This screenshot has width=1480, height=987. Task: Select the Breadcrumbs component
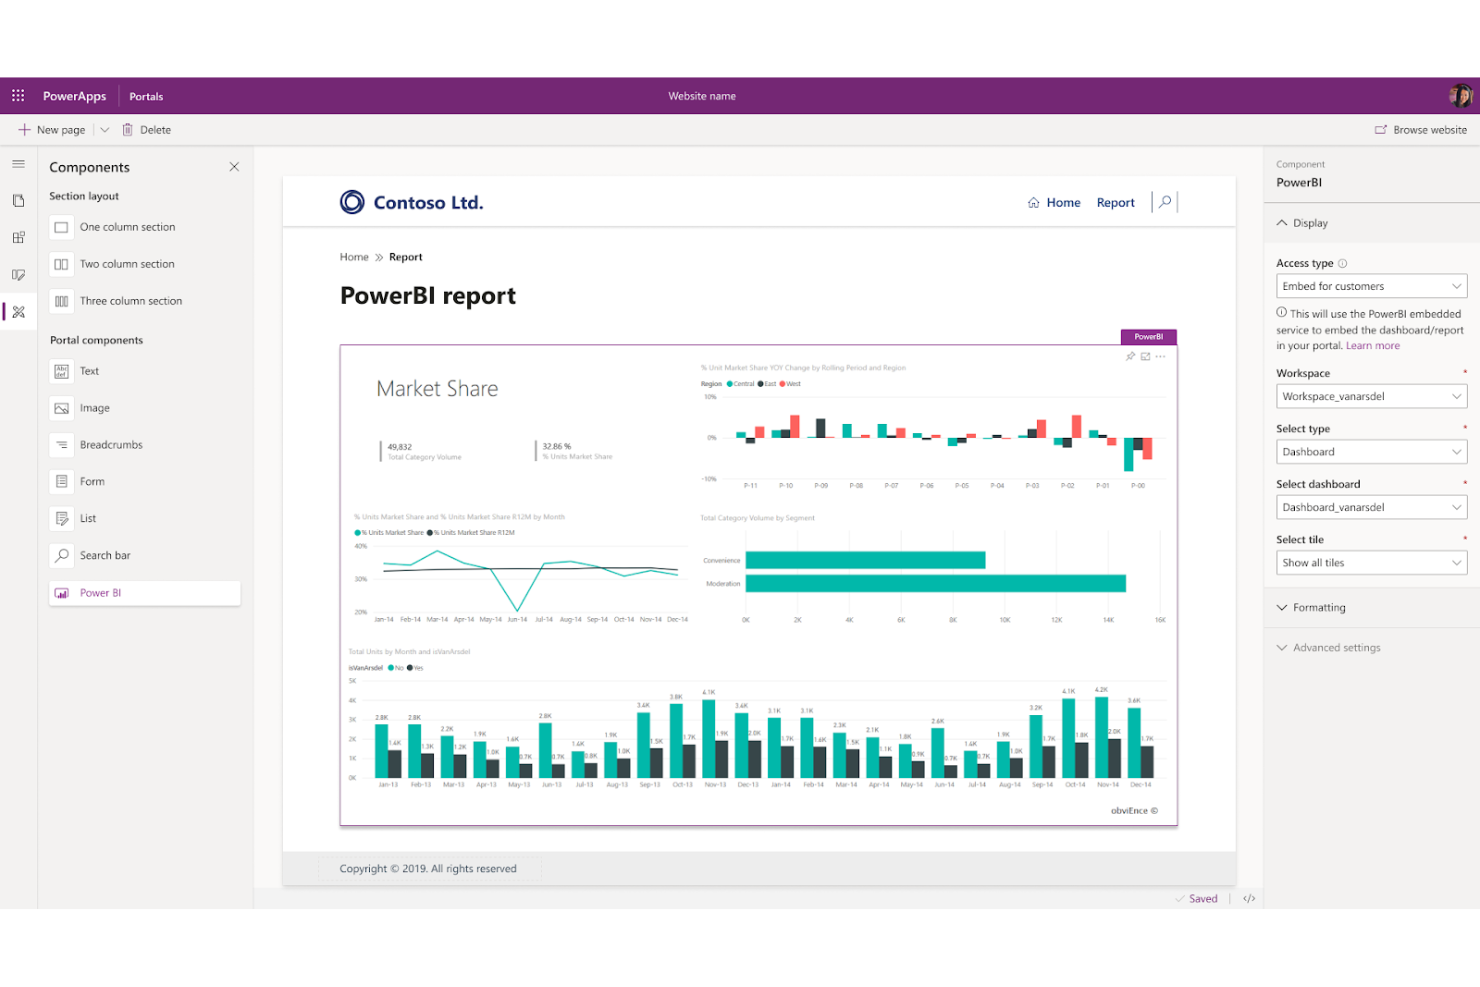coord(109,444)
